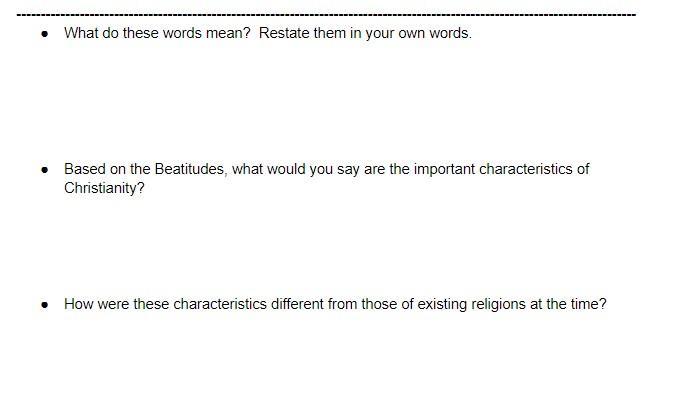
Task: Click blank answer area below "Christianity?" line
Action: coord(326,245)
